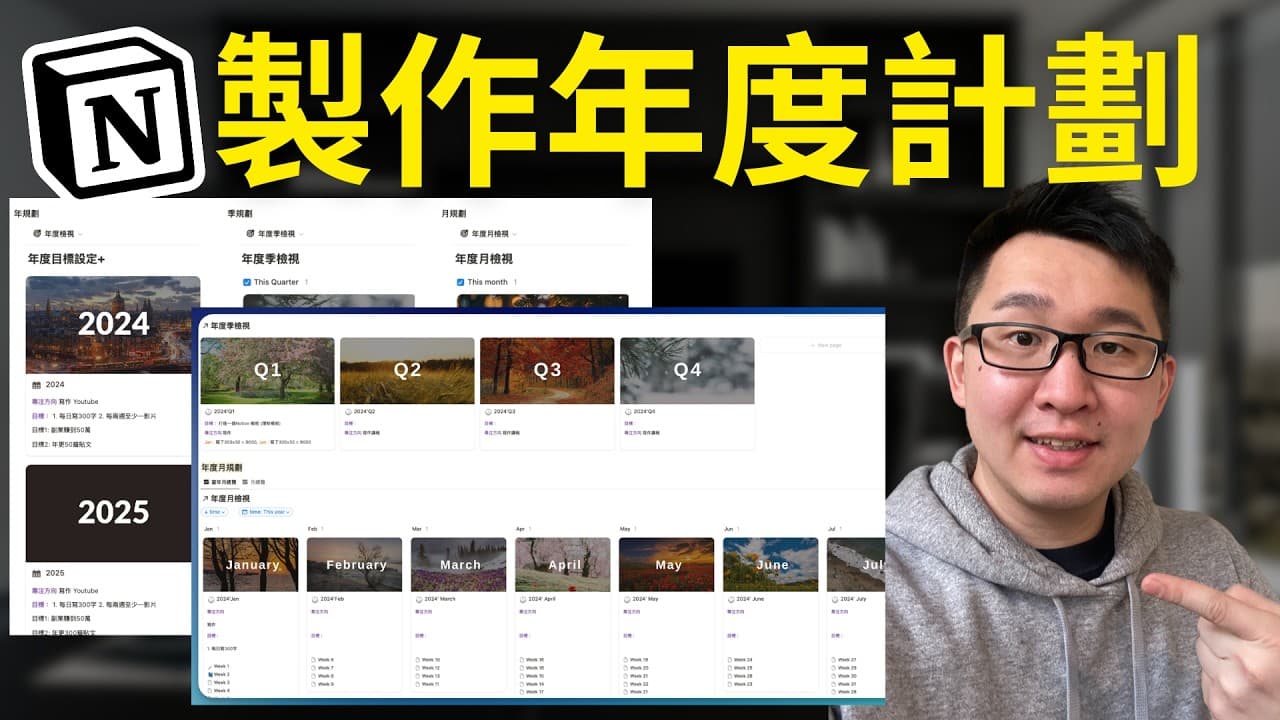Viewport: 1280px width, 720px height.
Task: Click the page icon beside Week 1 under January
Action: (x=209, y=664)
